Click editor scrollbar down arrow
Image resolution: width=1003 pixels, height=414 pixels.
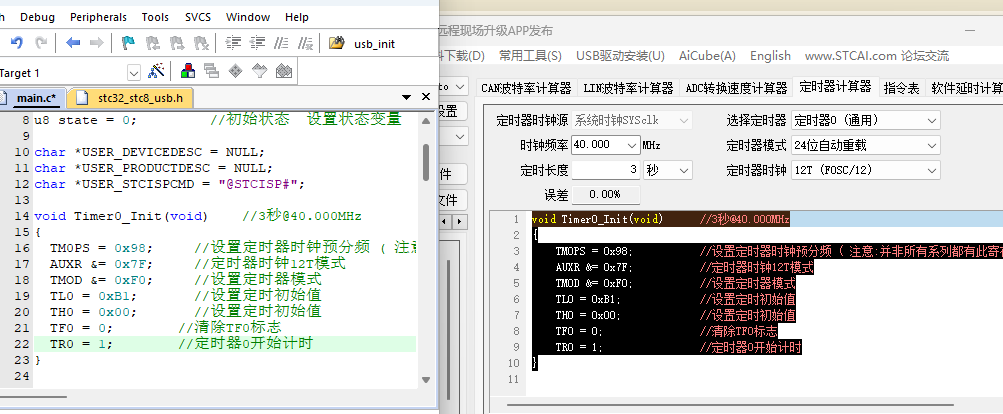click(426, 379)
